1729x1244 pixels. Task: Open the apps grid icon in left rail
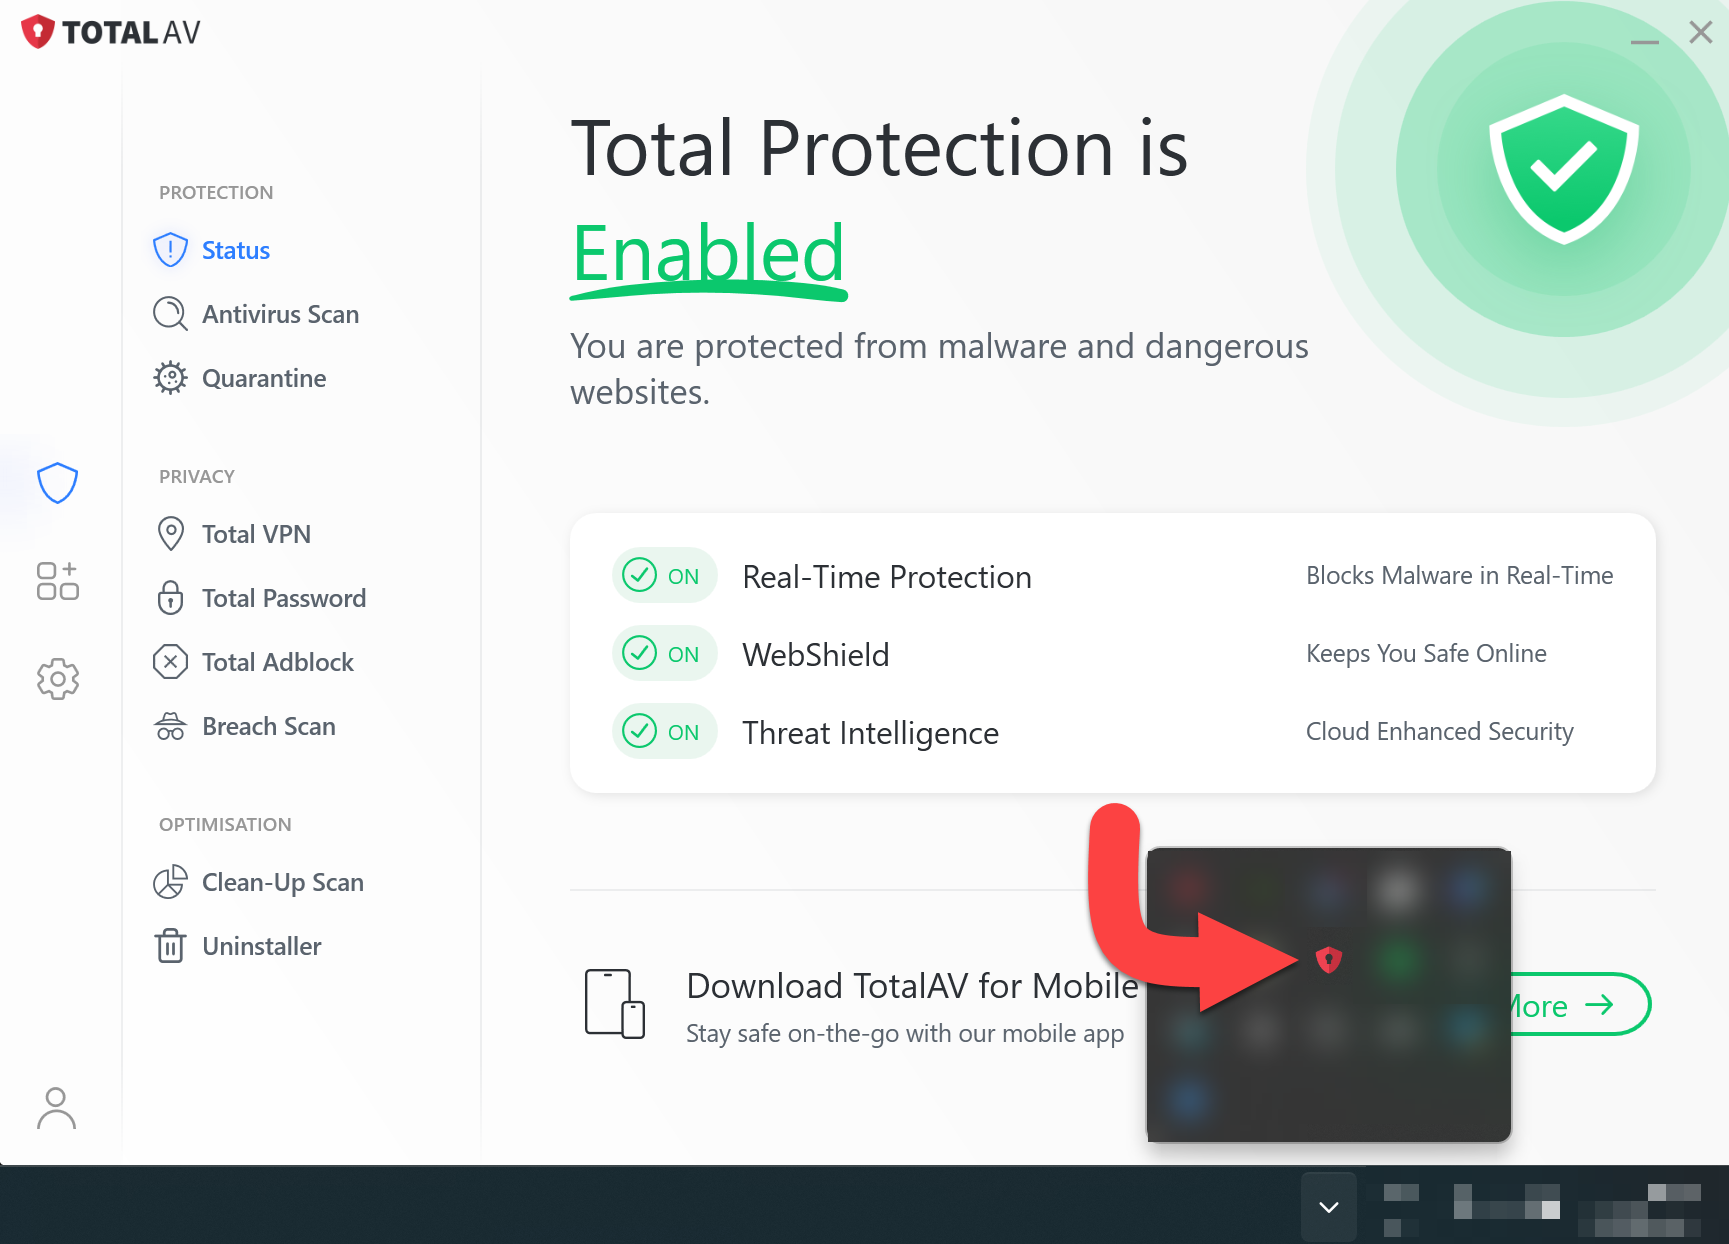point(57,581)
